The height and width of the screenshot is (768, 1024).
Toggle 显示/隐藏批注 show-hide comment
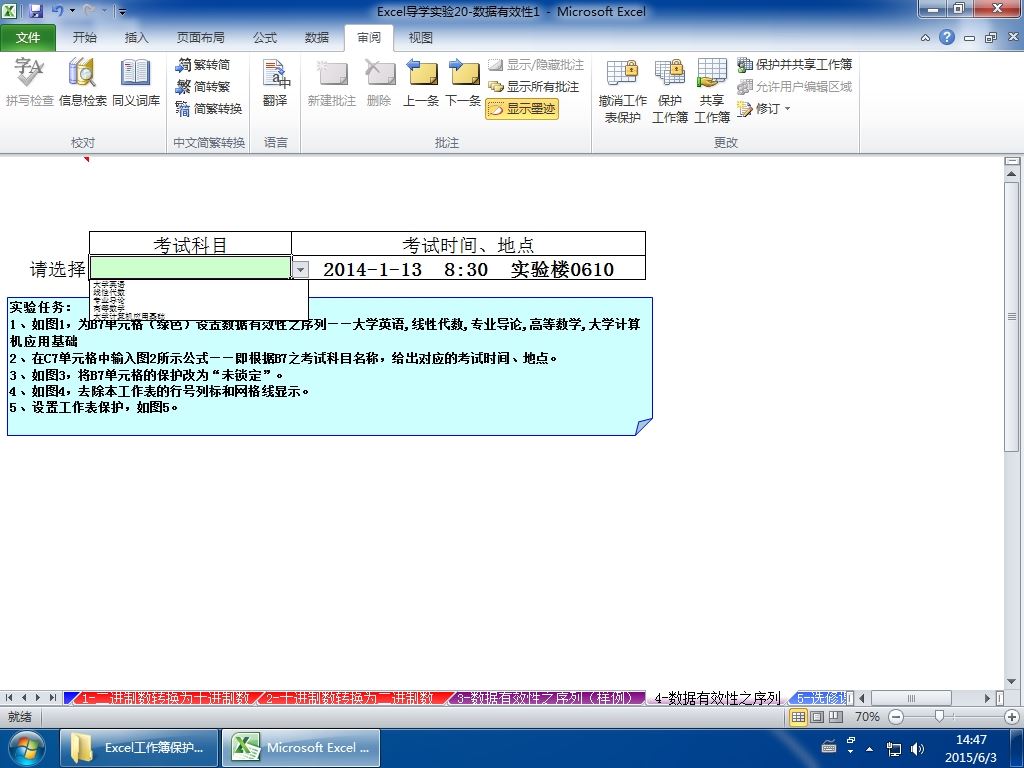coord(536,65)
